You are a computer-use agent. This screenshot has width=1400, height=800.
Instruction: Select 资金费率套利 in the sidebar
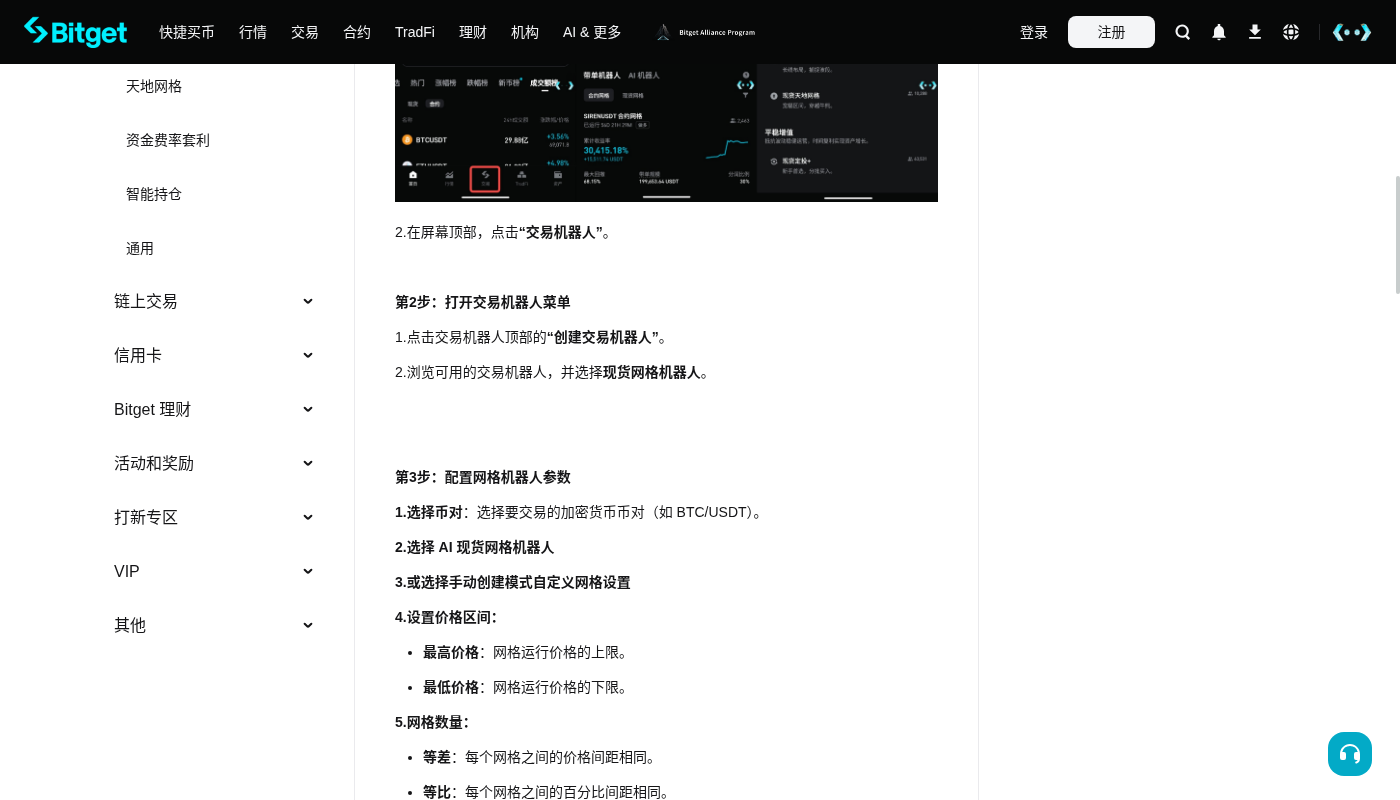pyautogui.click(x=168, y=140)
